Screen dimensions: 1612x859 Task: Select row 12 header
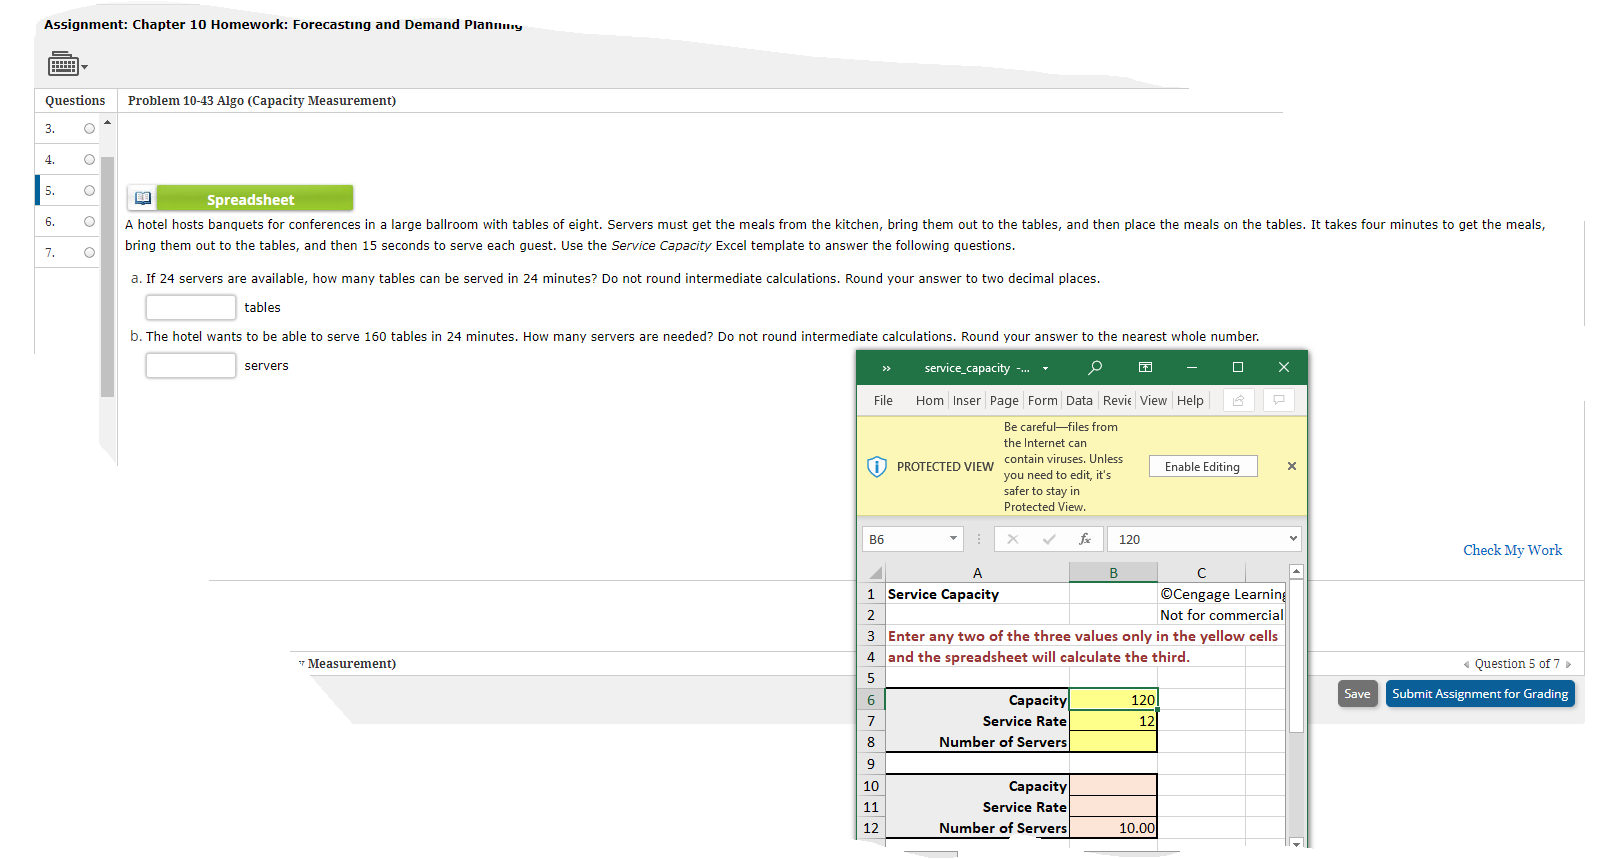[x=871, y=828]
